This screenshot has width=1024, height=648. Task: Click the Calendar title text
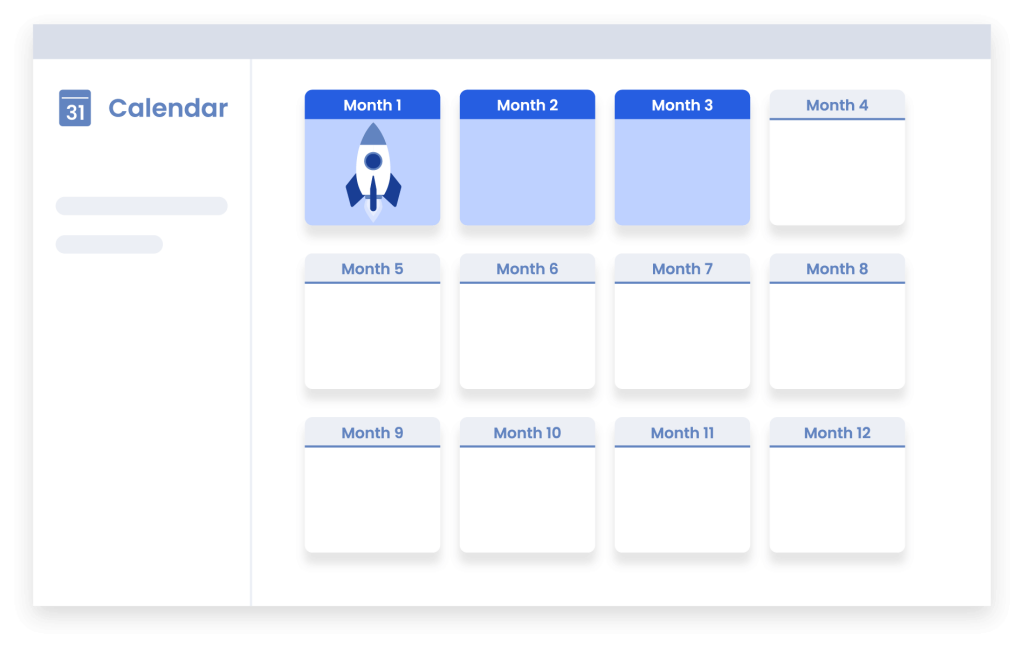(x=168, y=108)
